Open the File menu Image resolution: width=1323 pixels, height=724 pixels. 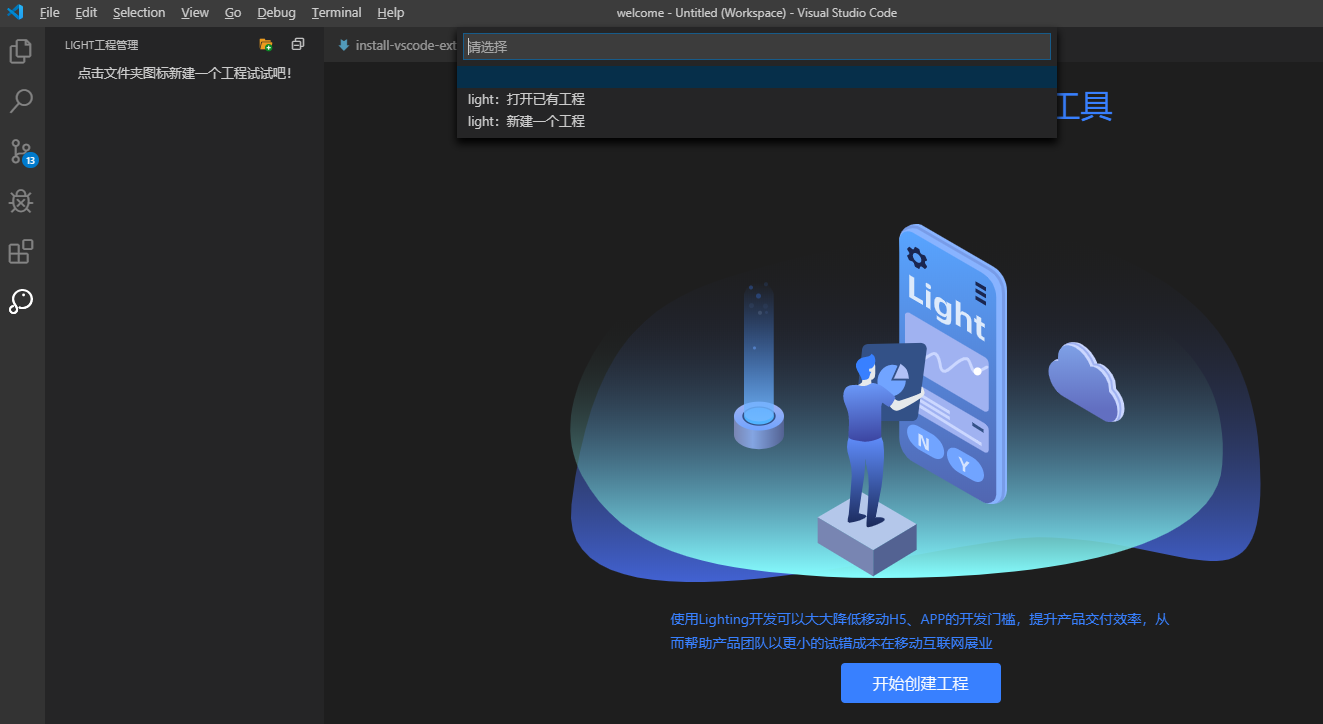tap(50, 13)
